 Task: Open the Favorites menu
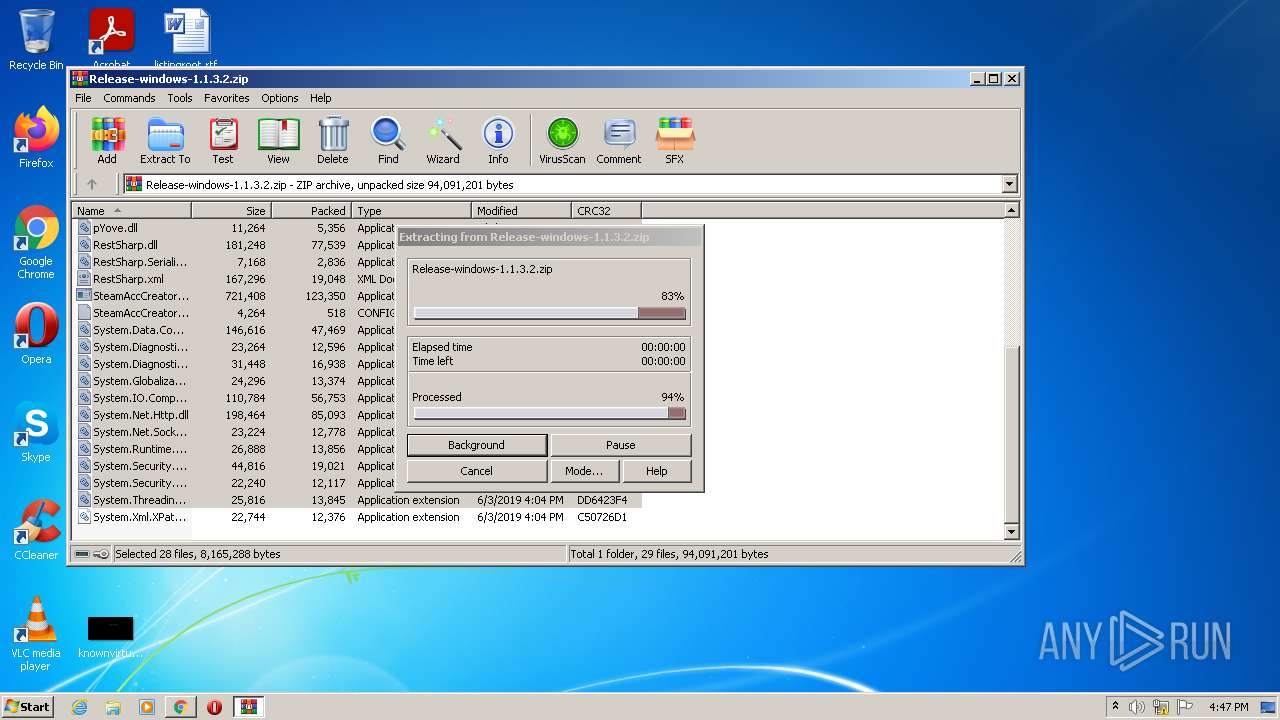[227, 98]
